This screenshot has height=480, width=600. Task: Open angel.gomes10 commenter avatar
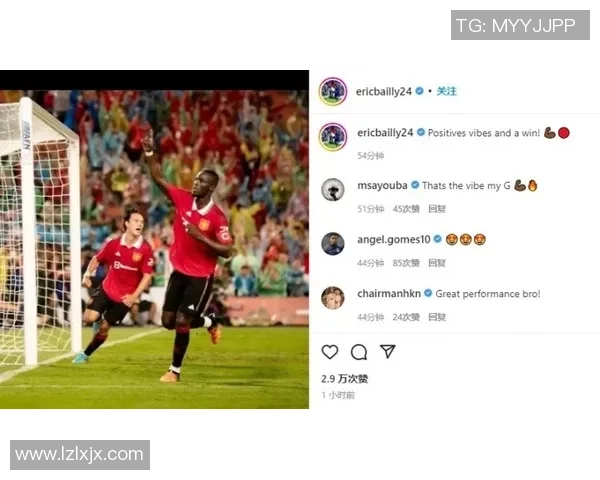coord(333,243)
